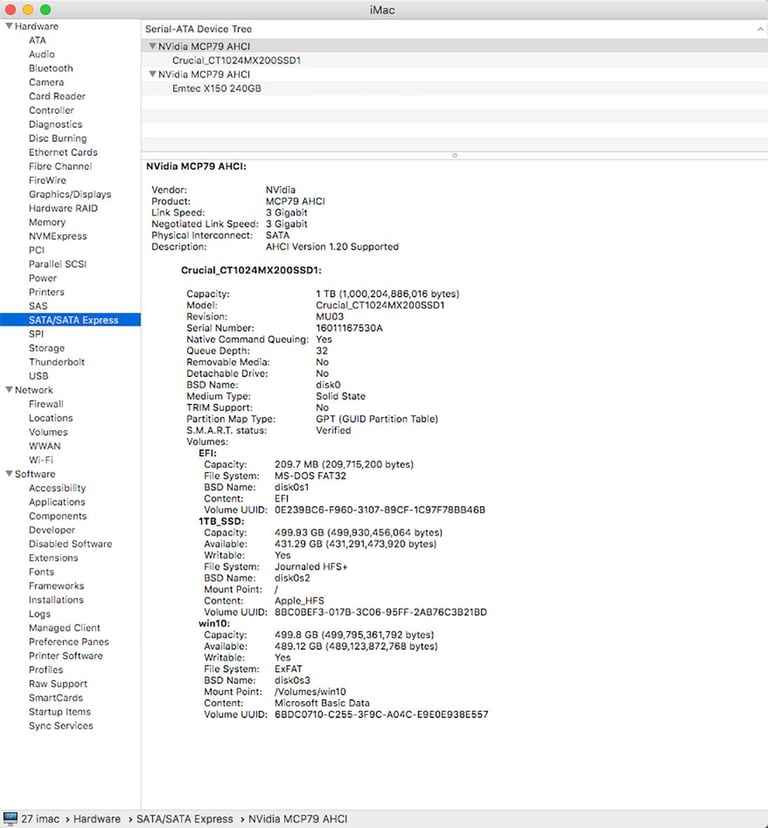Select Camera hardware entry
768x828 pixels.
tap(46, 82)
